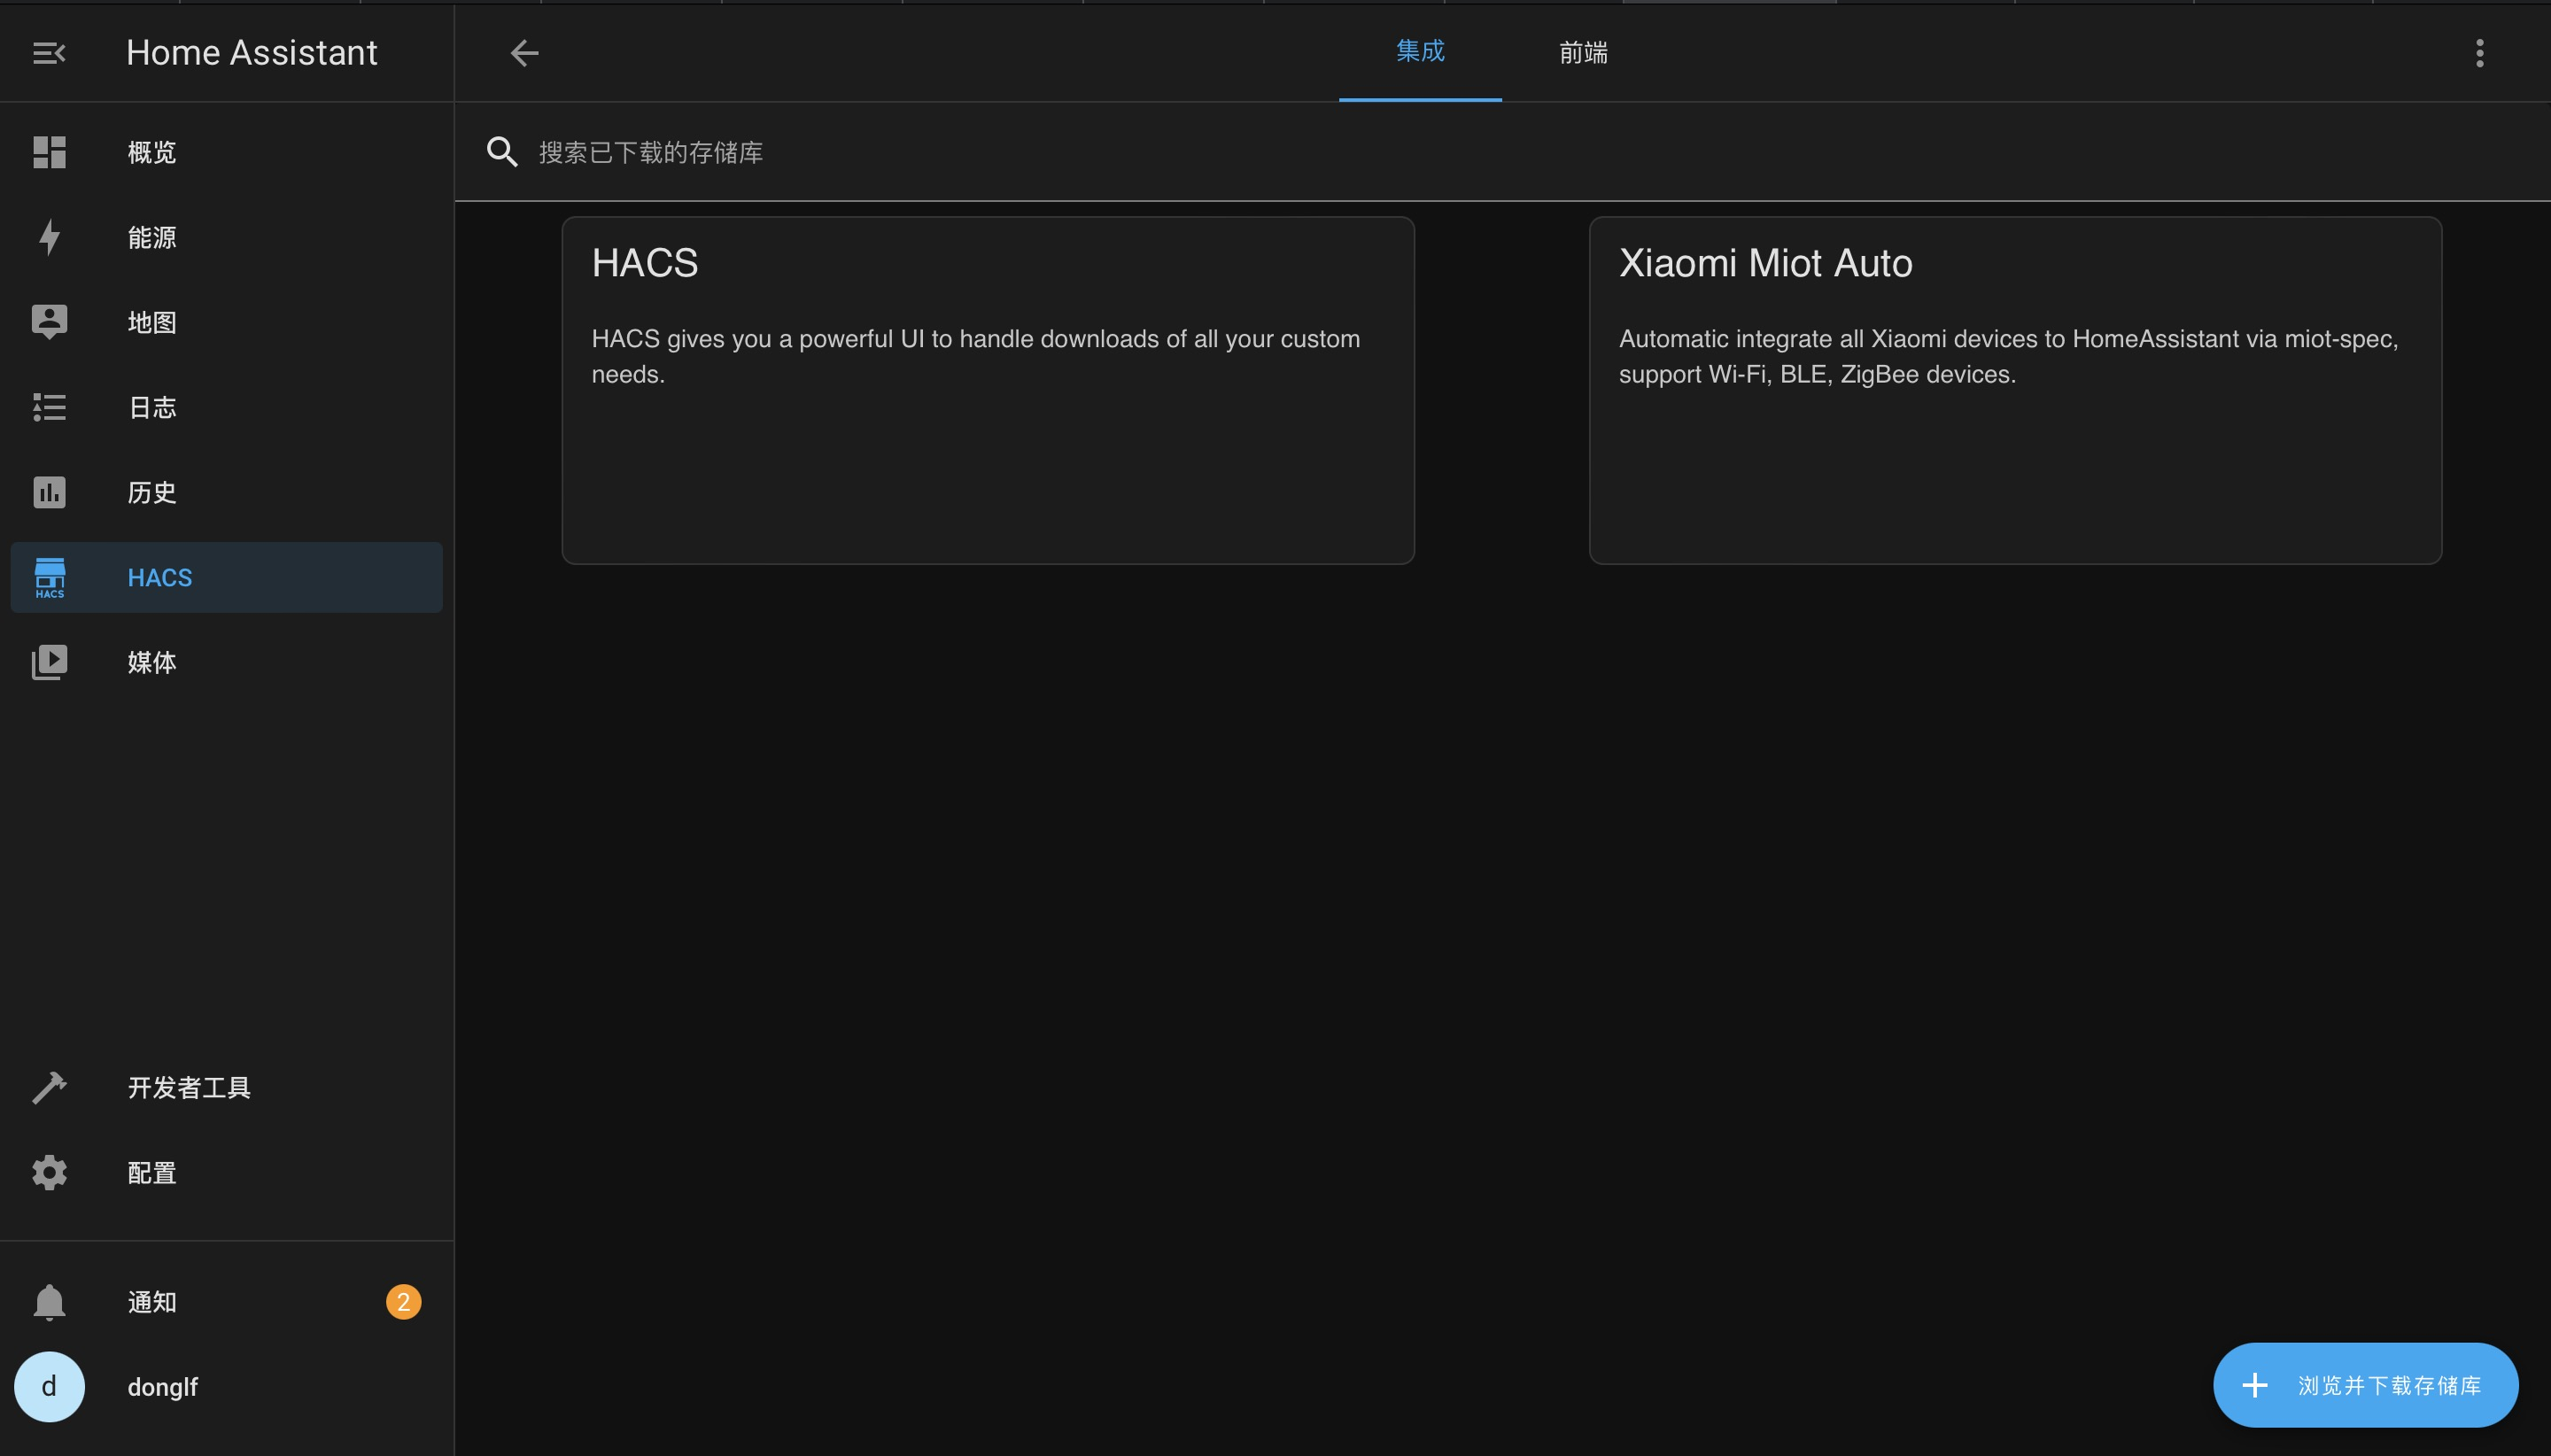
Task: Open the HACS repository card
Action: tap(987, 390)
